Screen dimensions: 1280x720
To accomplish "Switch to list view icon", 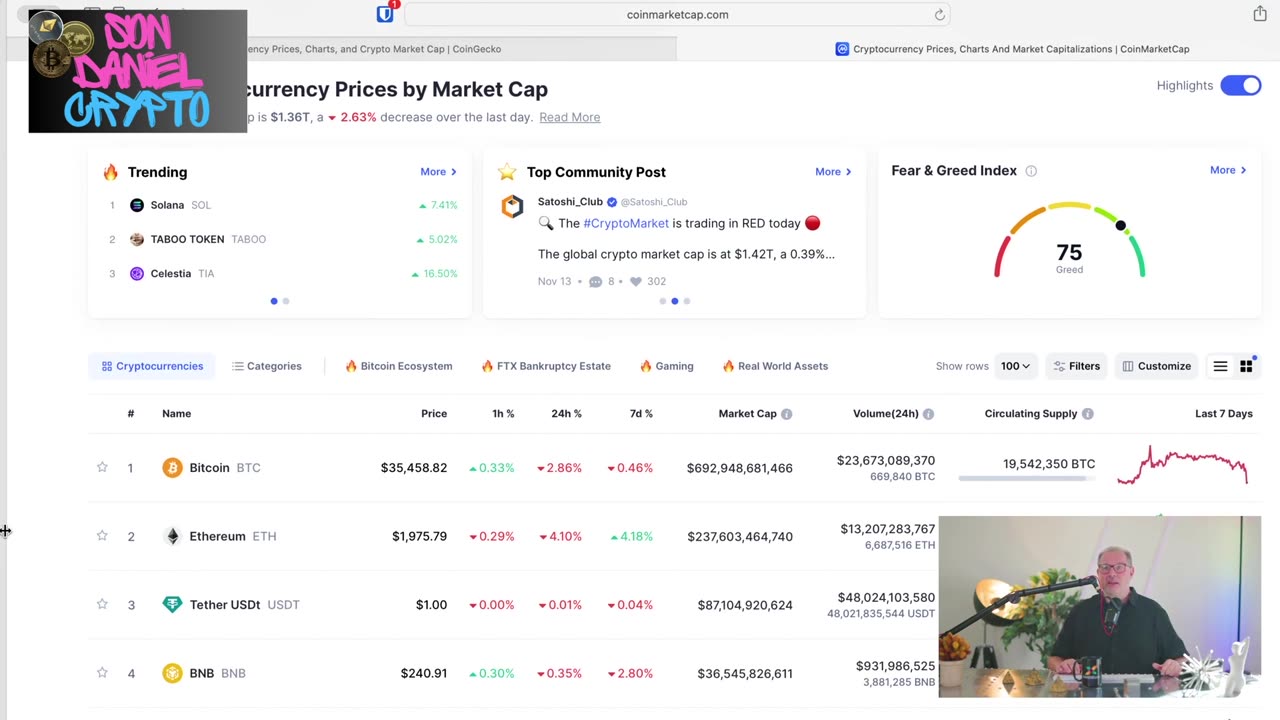I will point(1220,366).
